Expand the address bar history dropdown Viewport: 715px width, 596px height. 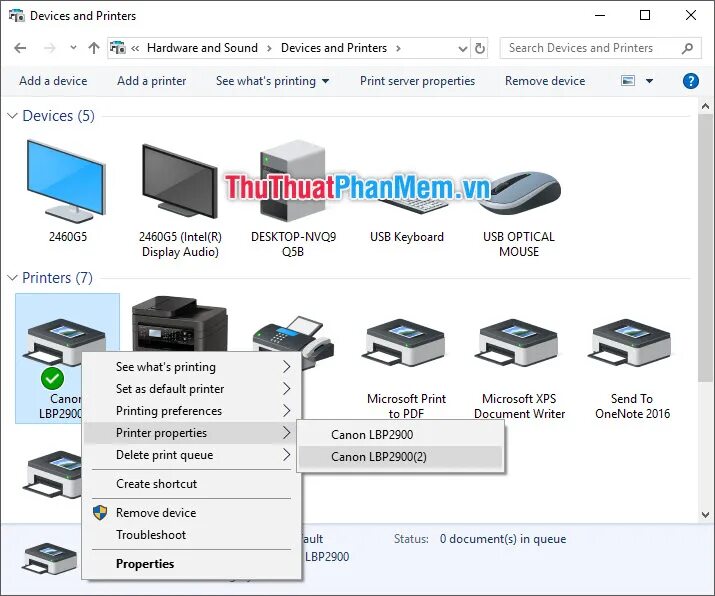point(463,48)
